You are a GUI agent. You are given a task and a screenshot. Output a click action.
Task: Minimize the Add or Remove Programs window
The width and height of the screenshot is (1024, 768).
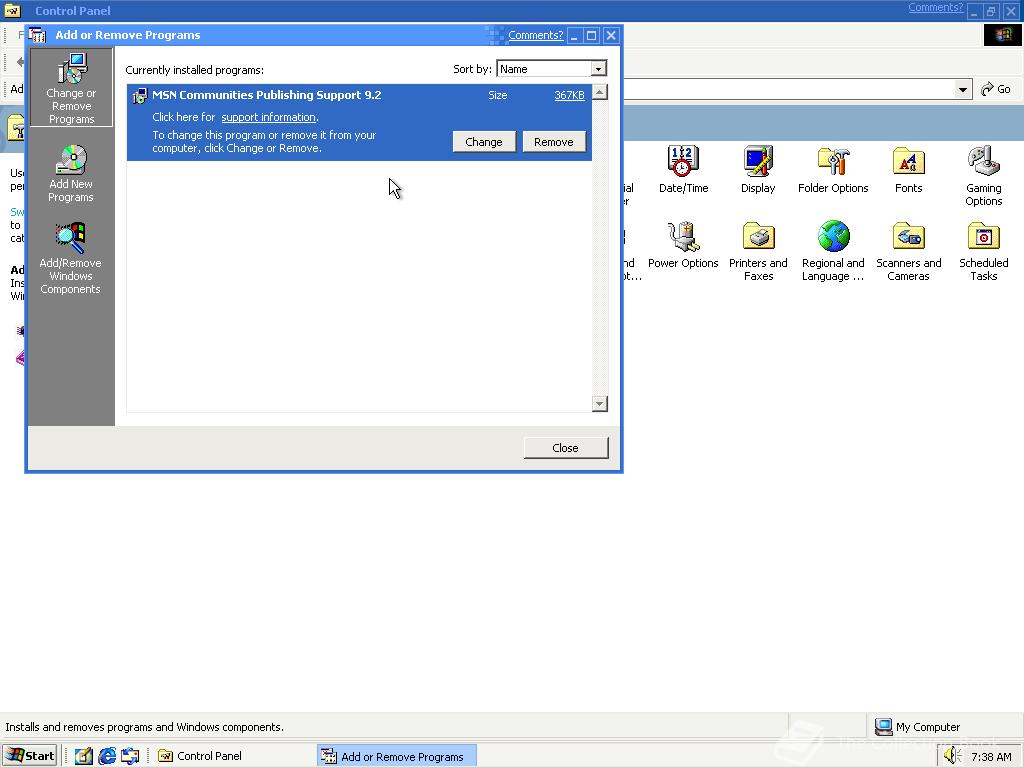pos(574,35)
